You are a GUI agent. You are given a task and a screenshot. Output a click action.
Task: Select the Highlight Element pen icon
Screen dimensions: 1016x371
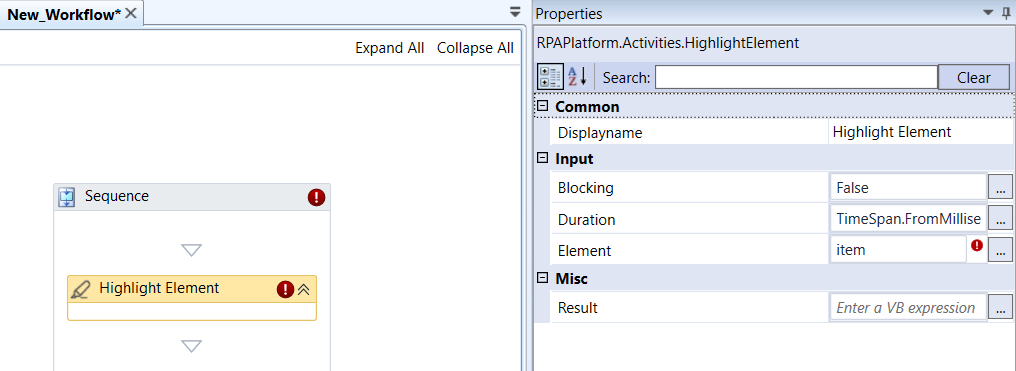coord(81,289)
